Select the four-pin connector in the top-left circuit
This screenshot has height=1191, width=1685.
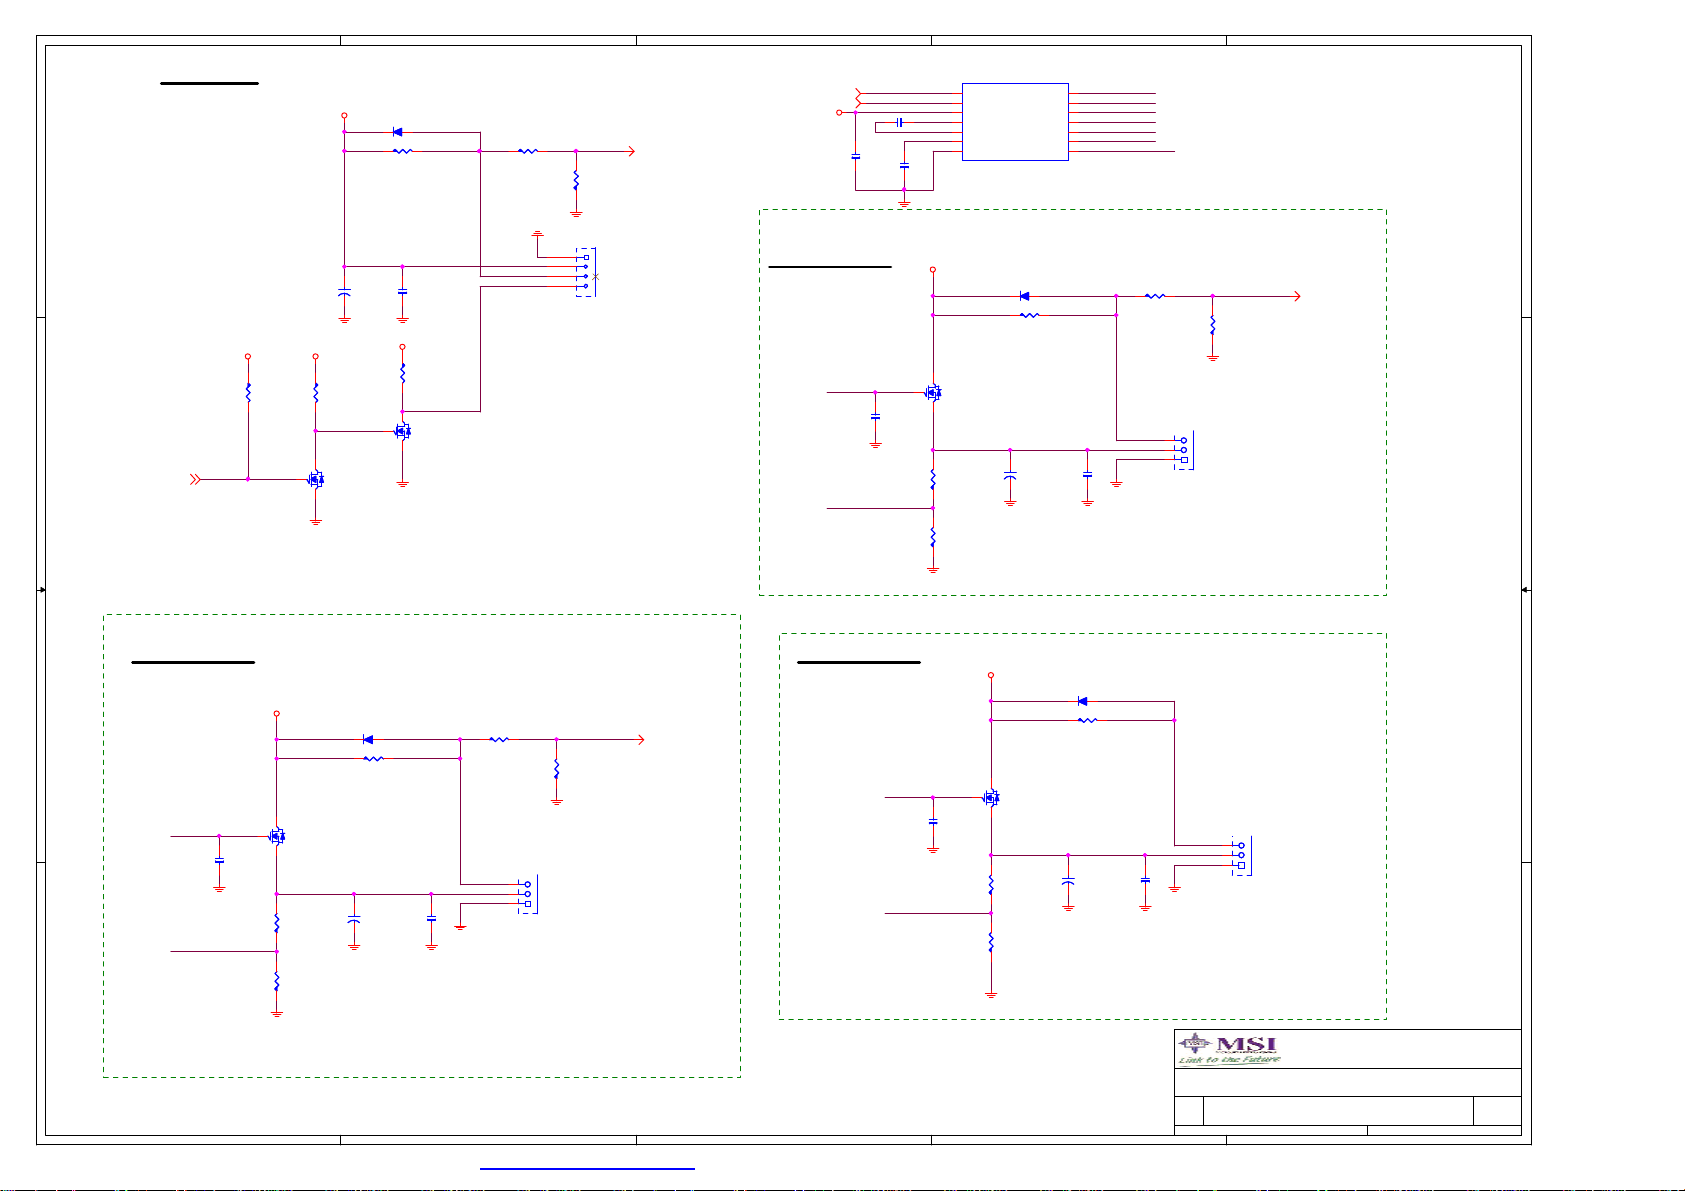586,272
